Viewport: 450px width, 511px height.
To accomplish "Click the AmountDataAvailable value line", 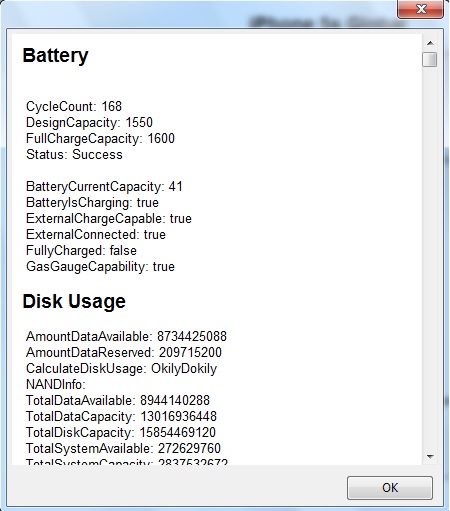I will pos(126,336).
